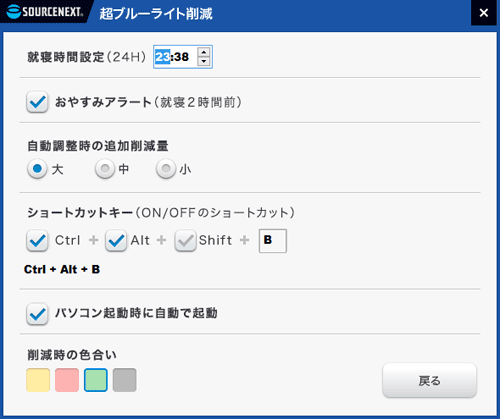Decrease bedtime with the down stepper arrow
The height and width of the screenshot is (419, 500).
(204, 61)
